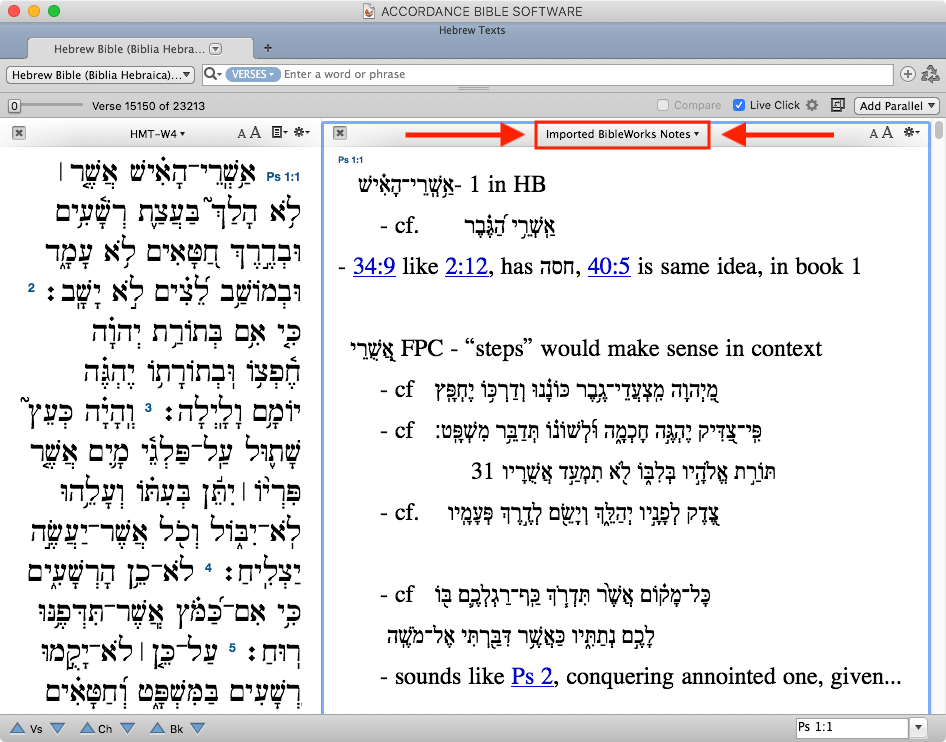
Task: Open the HMT-W4 module dropdown
Action: pyautogui.click(x=157, y=134)
